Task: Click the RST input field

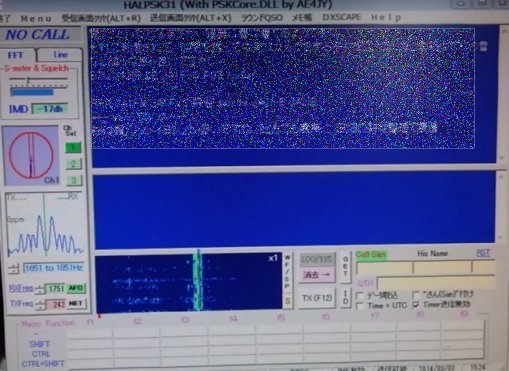Action: (x=483, y=266)
